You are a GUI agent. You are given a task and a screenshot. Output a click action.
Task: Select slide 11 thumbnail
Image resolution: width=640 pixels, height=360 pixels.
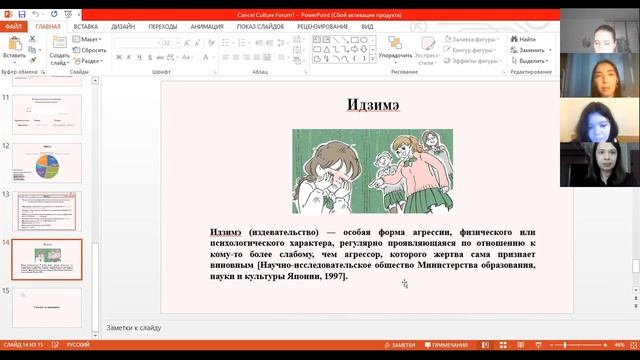[47, 114]
